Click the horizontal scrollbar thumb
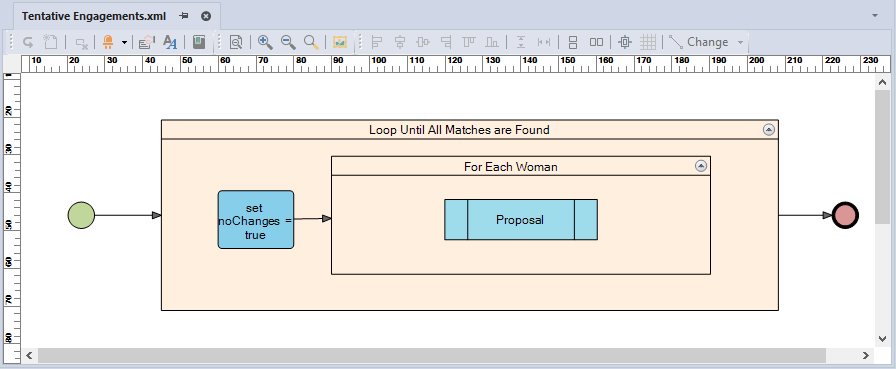This screenshot has height=369, width=896. (x=432, y=356)
